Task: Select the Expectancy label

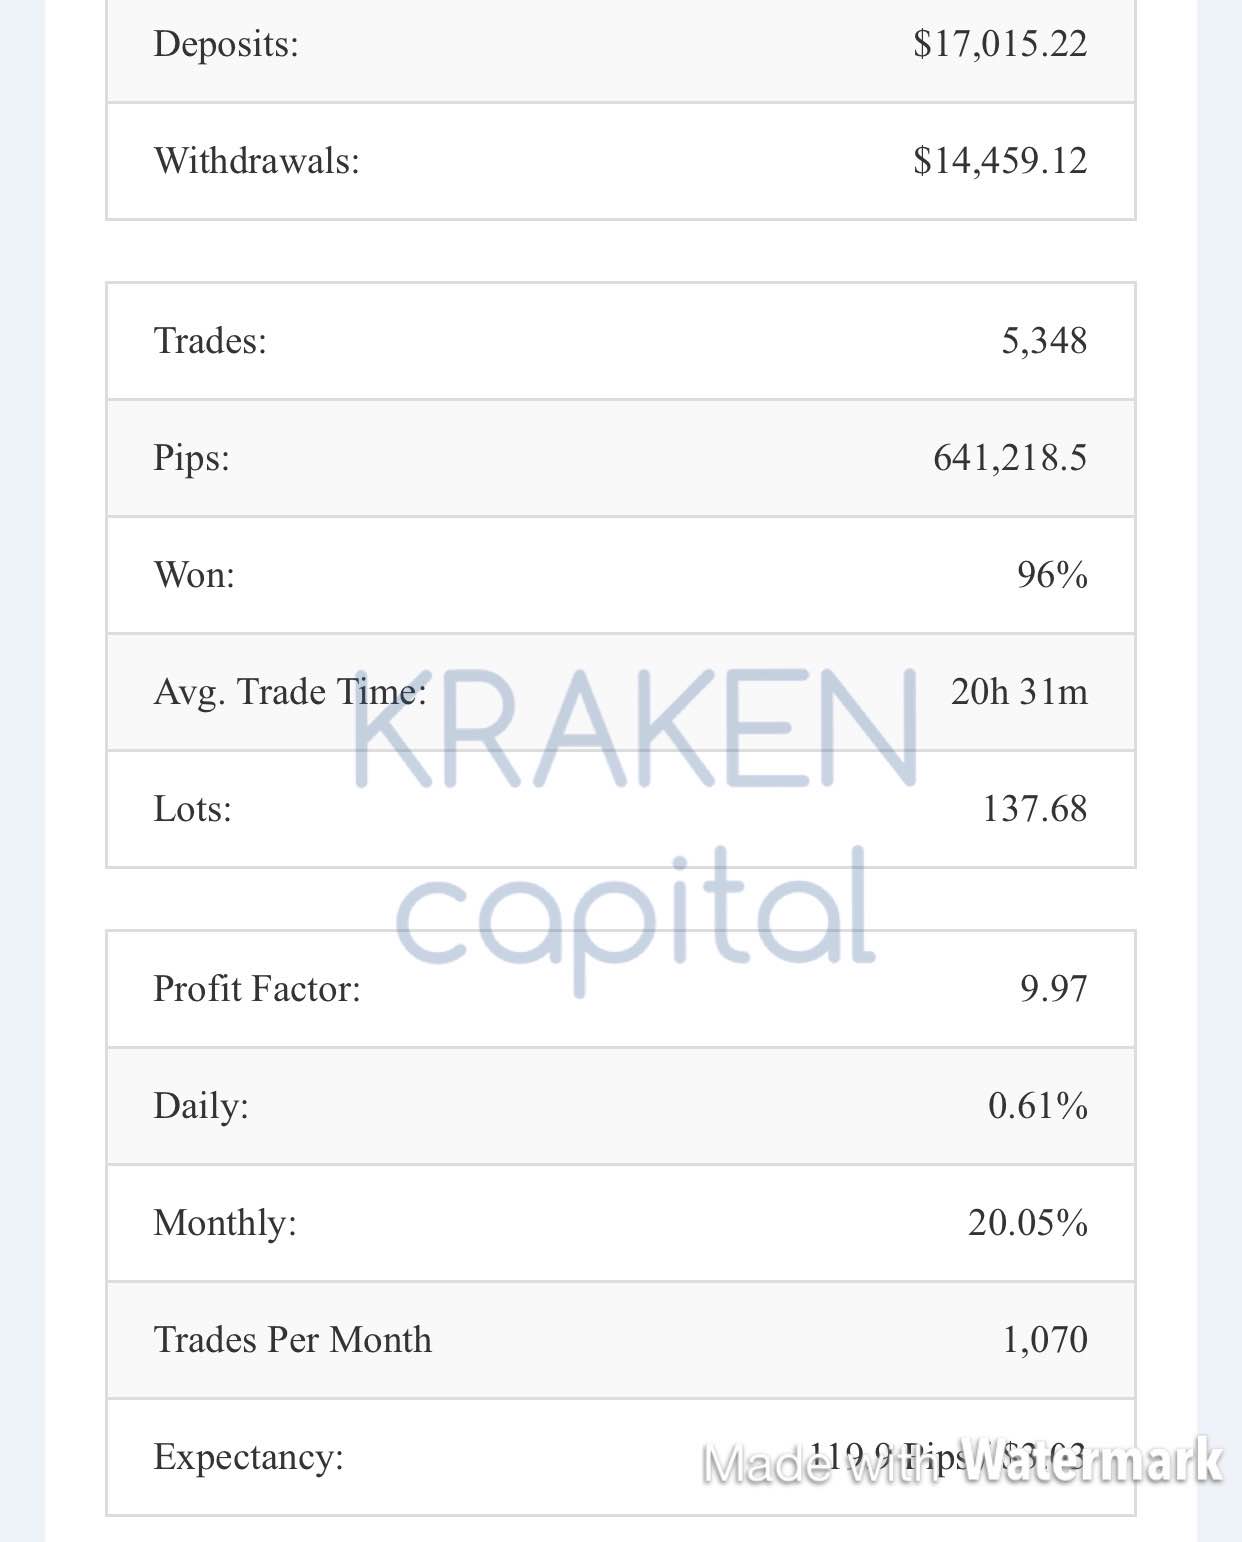Action: click(248, 1457)
